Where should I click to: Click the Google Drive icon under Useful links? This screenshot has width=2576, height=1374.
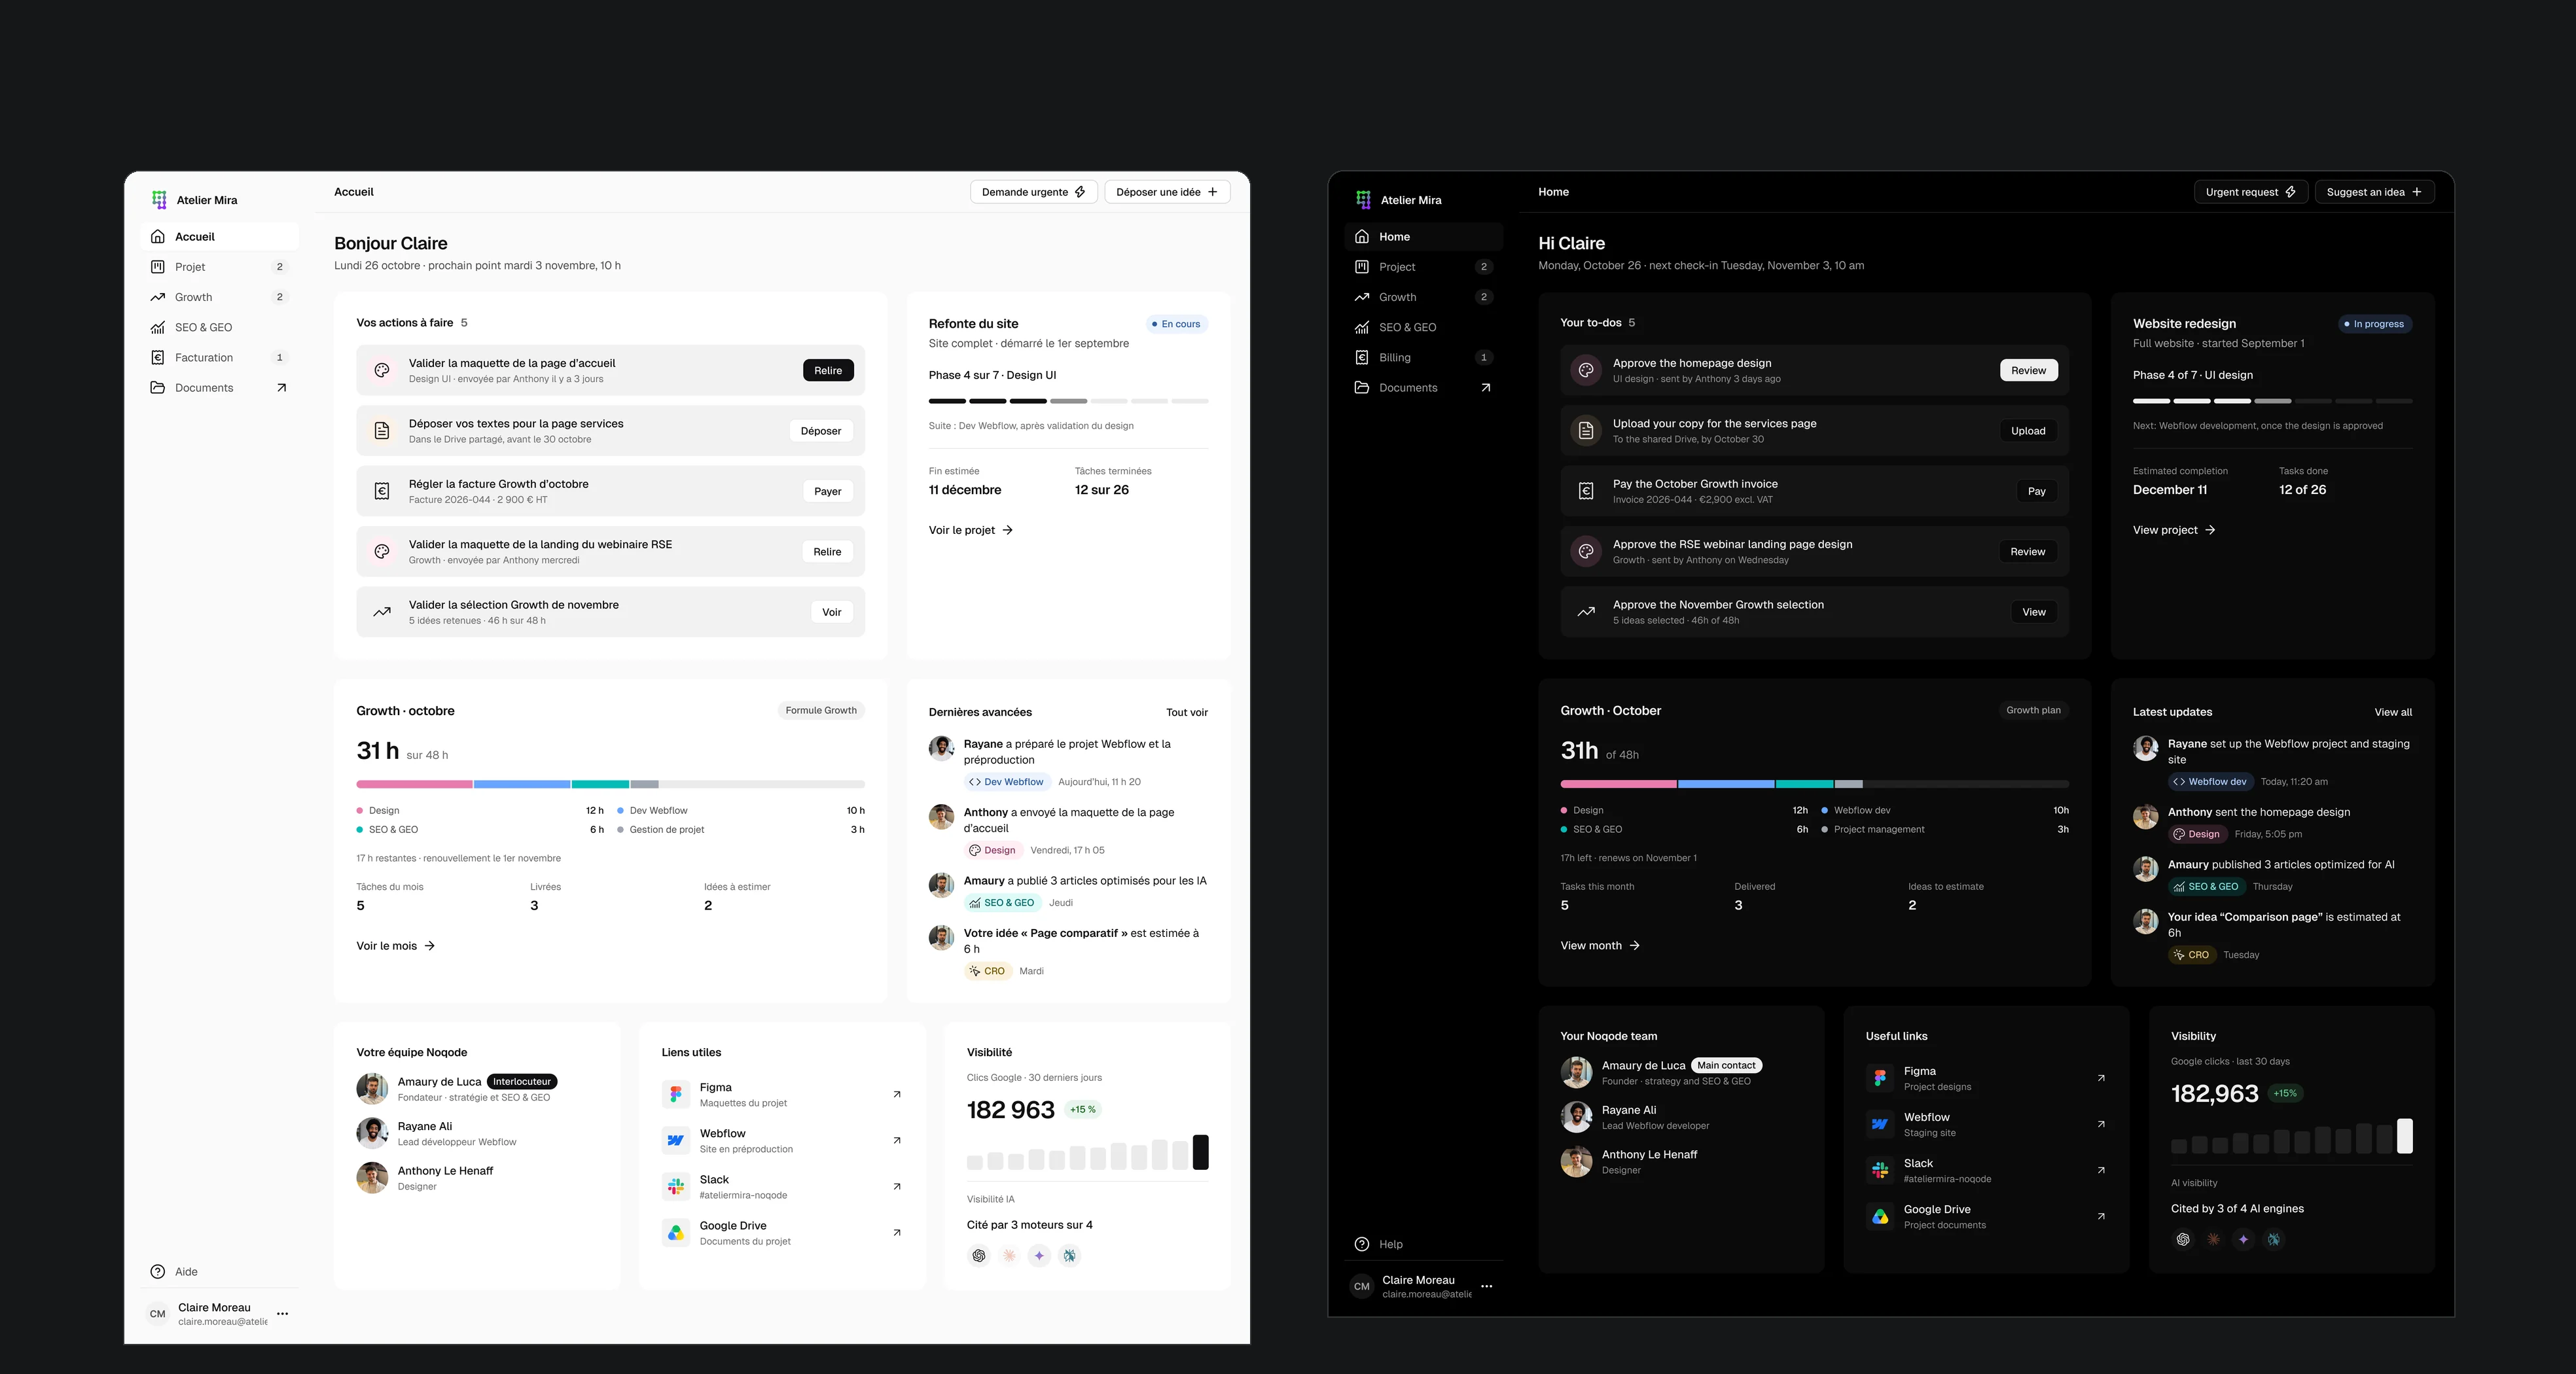(1880, 1216)
